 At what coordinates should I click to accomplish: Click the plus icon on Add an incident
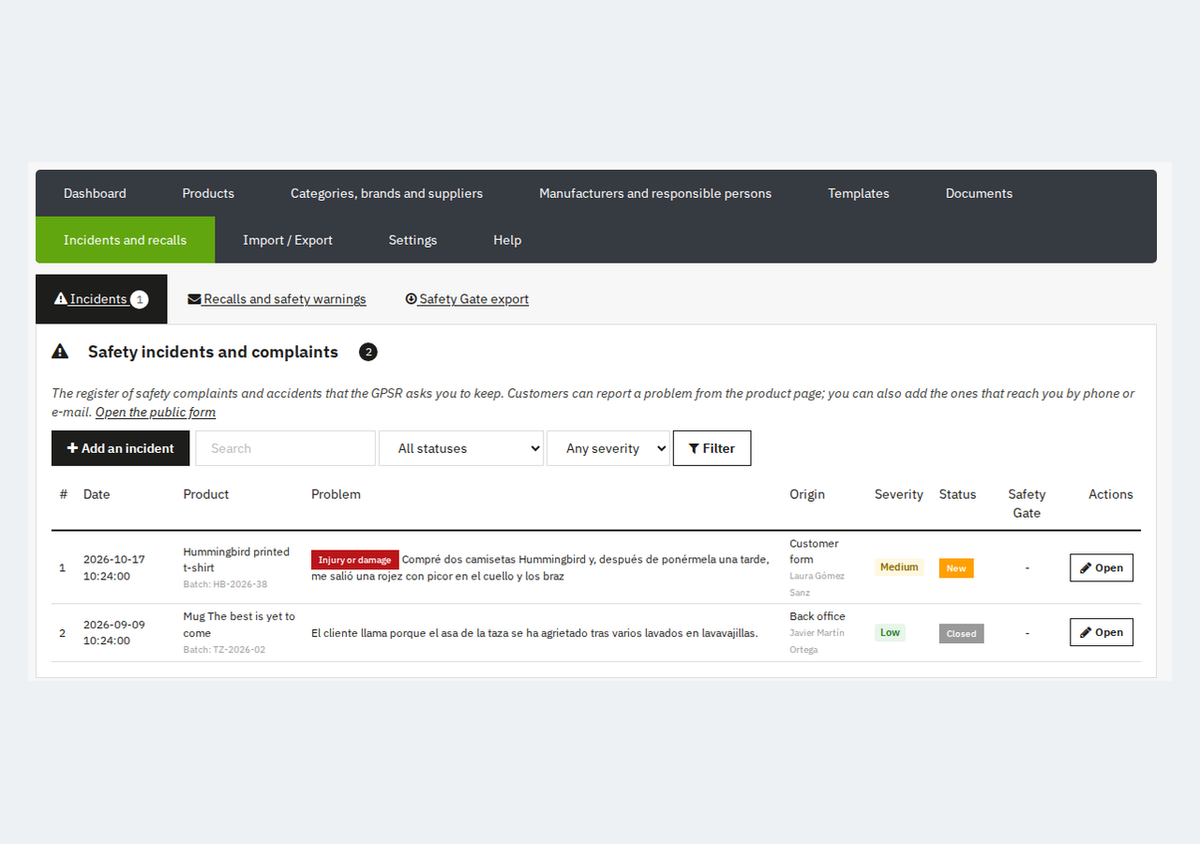(72, 448)
